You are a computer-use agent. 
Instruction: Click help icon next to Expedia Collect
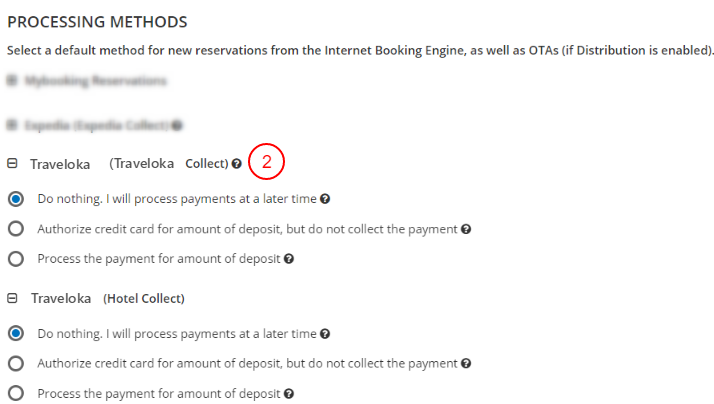point(176,126)
